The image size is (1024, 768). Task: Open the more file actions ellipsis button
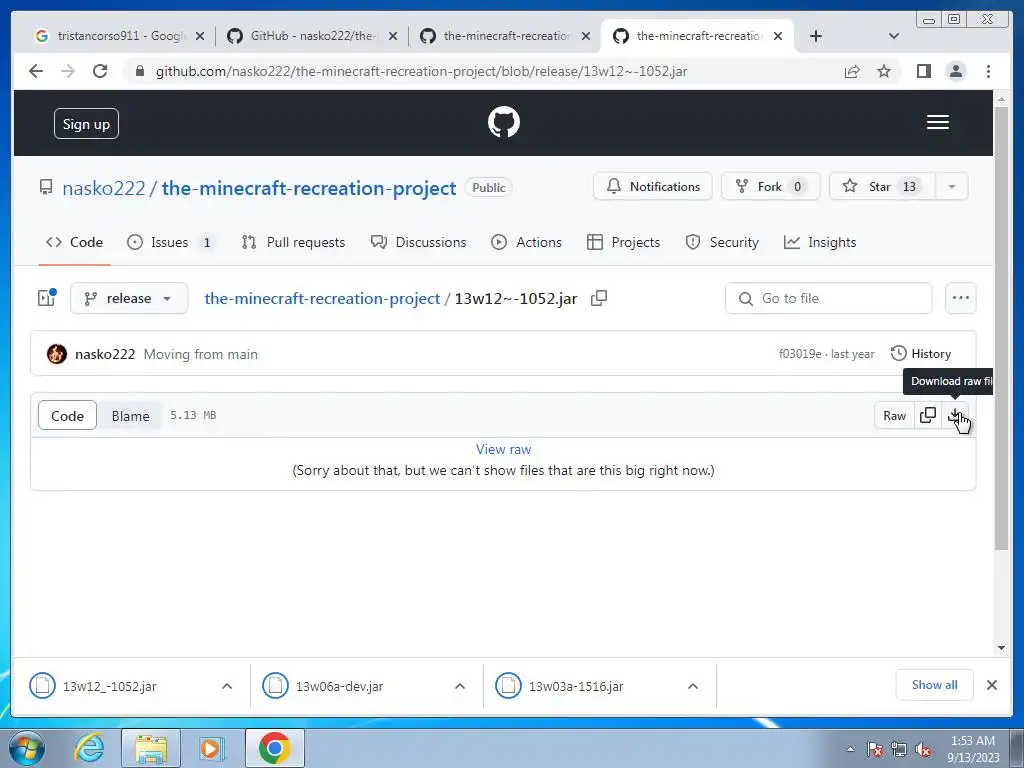click(960, 298)
